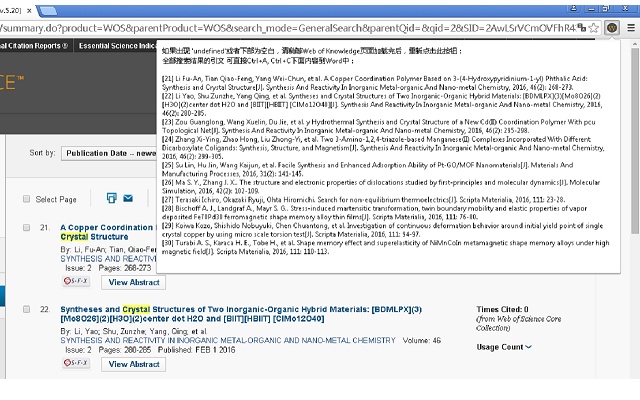Click citation [21] Li Fu-An in popup
Image resolution: width=640 pixels, height=400 pixels.
[x=374, y=83]
